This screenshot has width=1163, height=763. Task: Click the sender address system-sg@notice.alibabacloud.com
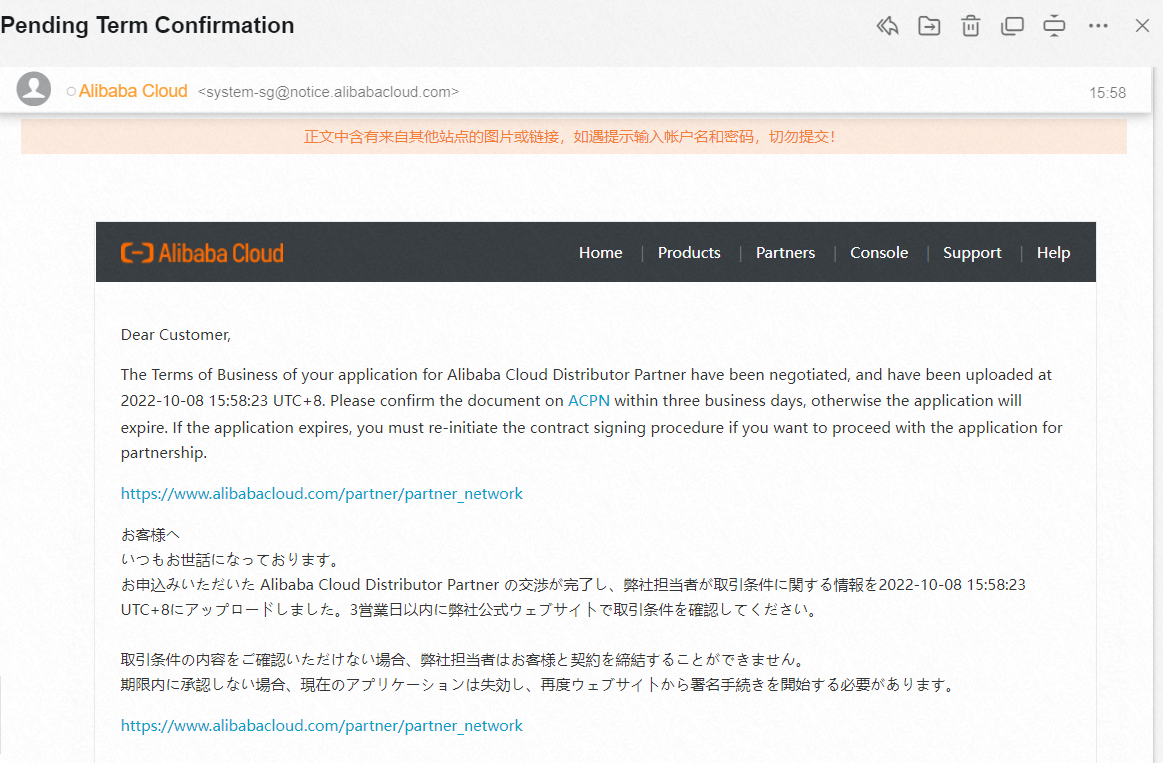(329, 92)
